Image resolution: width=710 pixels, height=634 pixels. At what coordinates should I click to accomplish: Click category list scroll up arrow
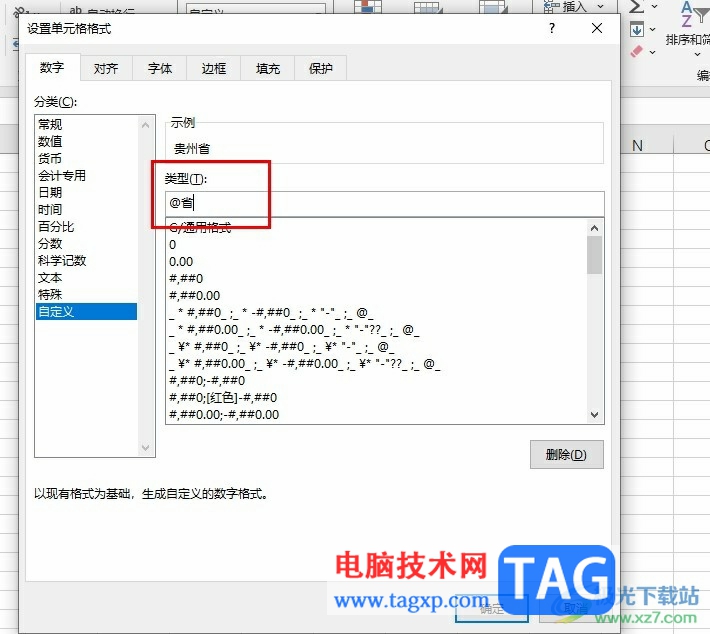pyautogui.click(x=145, y=125)
